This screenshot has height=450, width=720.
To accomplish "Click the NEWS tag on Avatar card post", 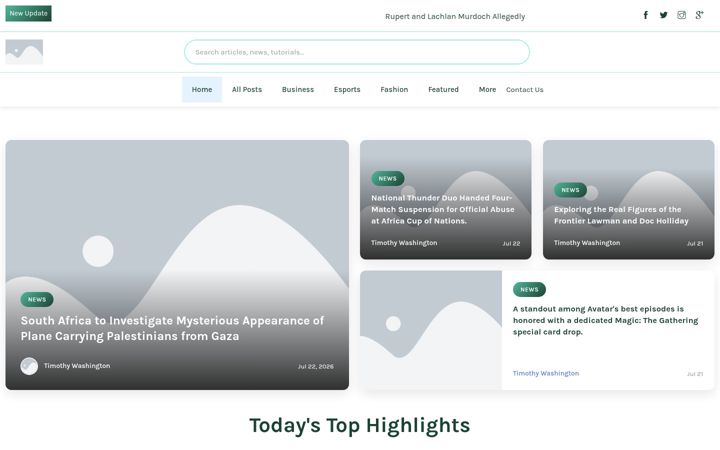I will pyautogui.click(x=529, y=290).
